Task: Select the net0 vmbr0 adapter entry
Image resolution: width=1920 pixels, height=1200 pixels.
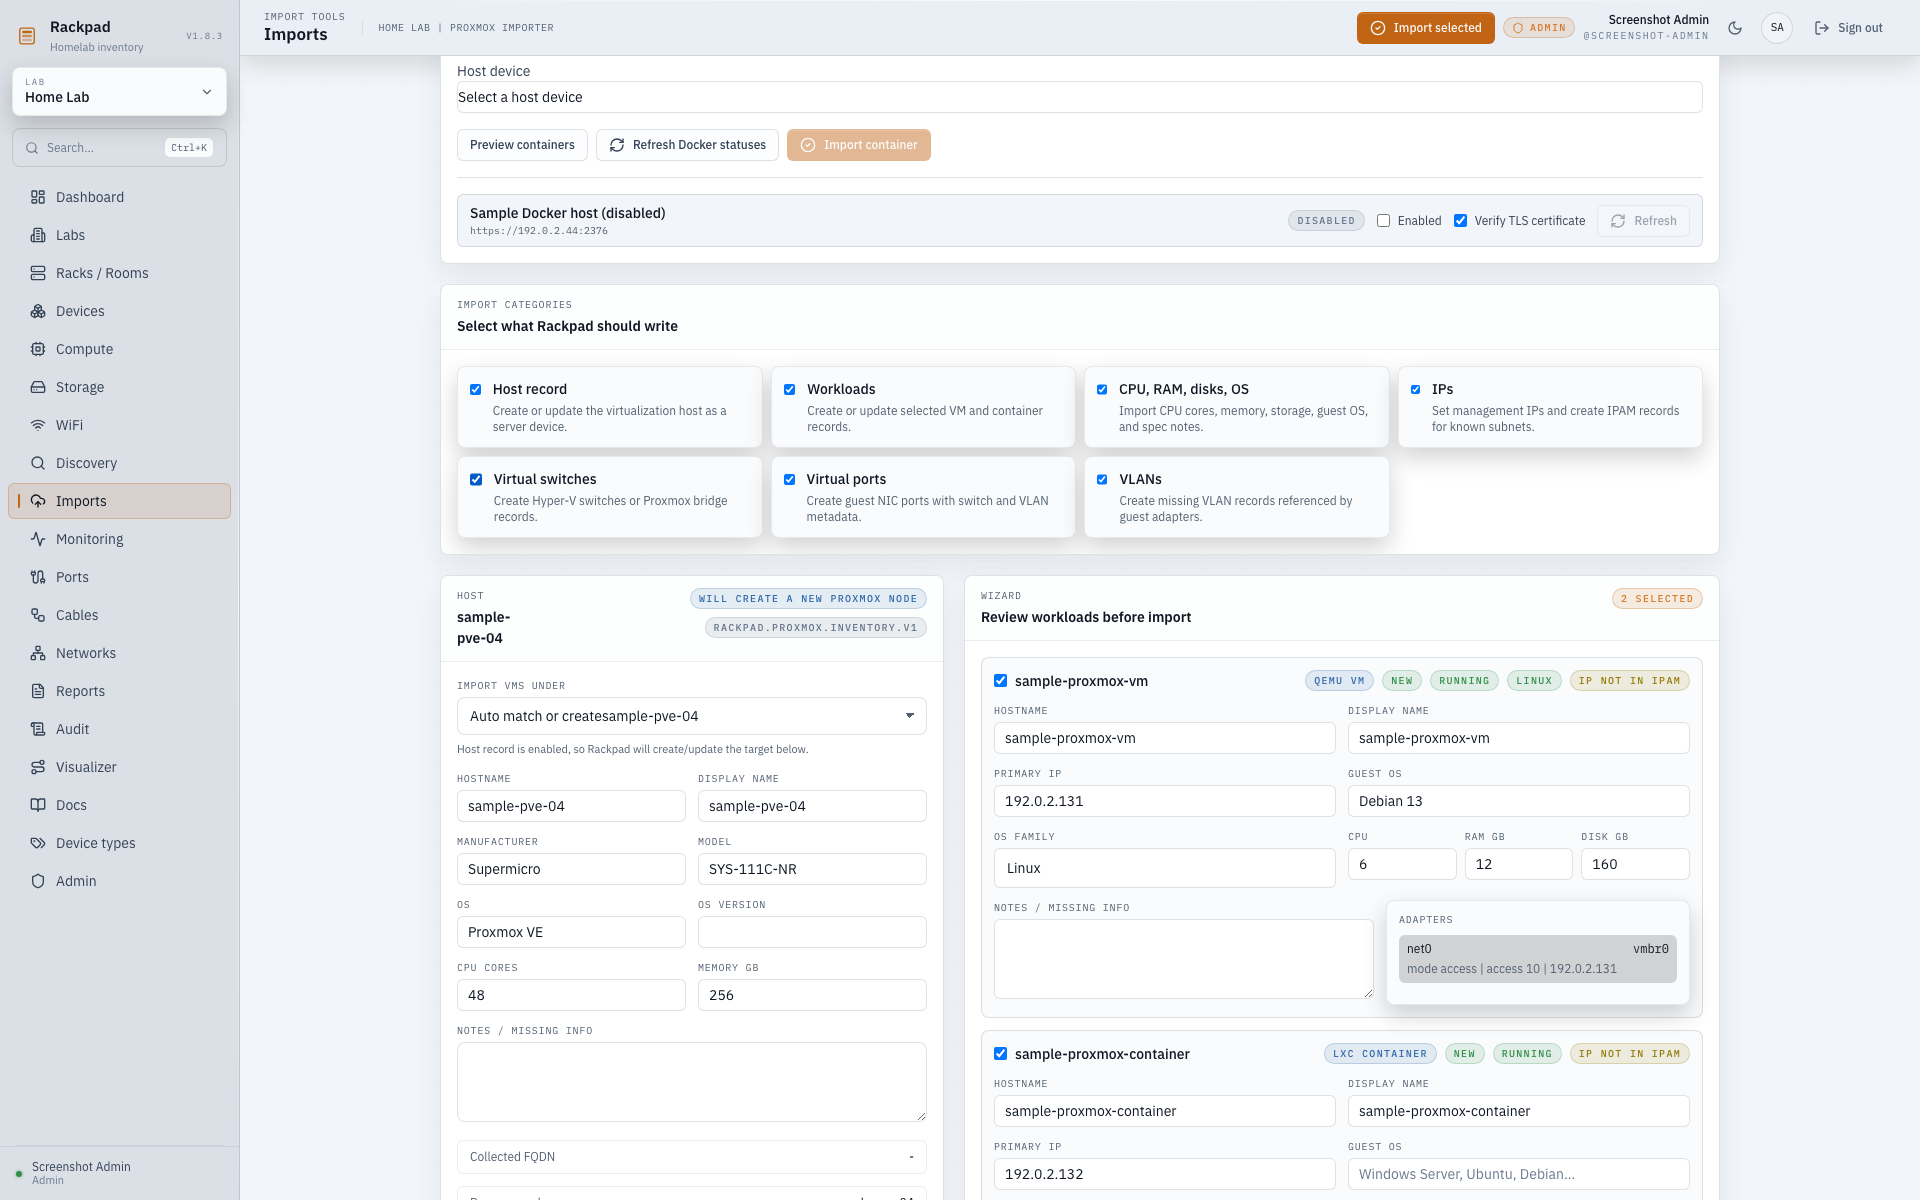Action: (1537, 959)
